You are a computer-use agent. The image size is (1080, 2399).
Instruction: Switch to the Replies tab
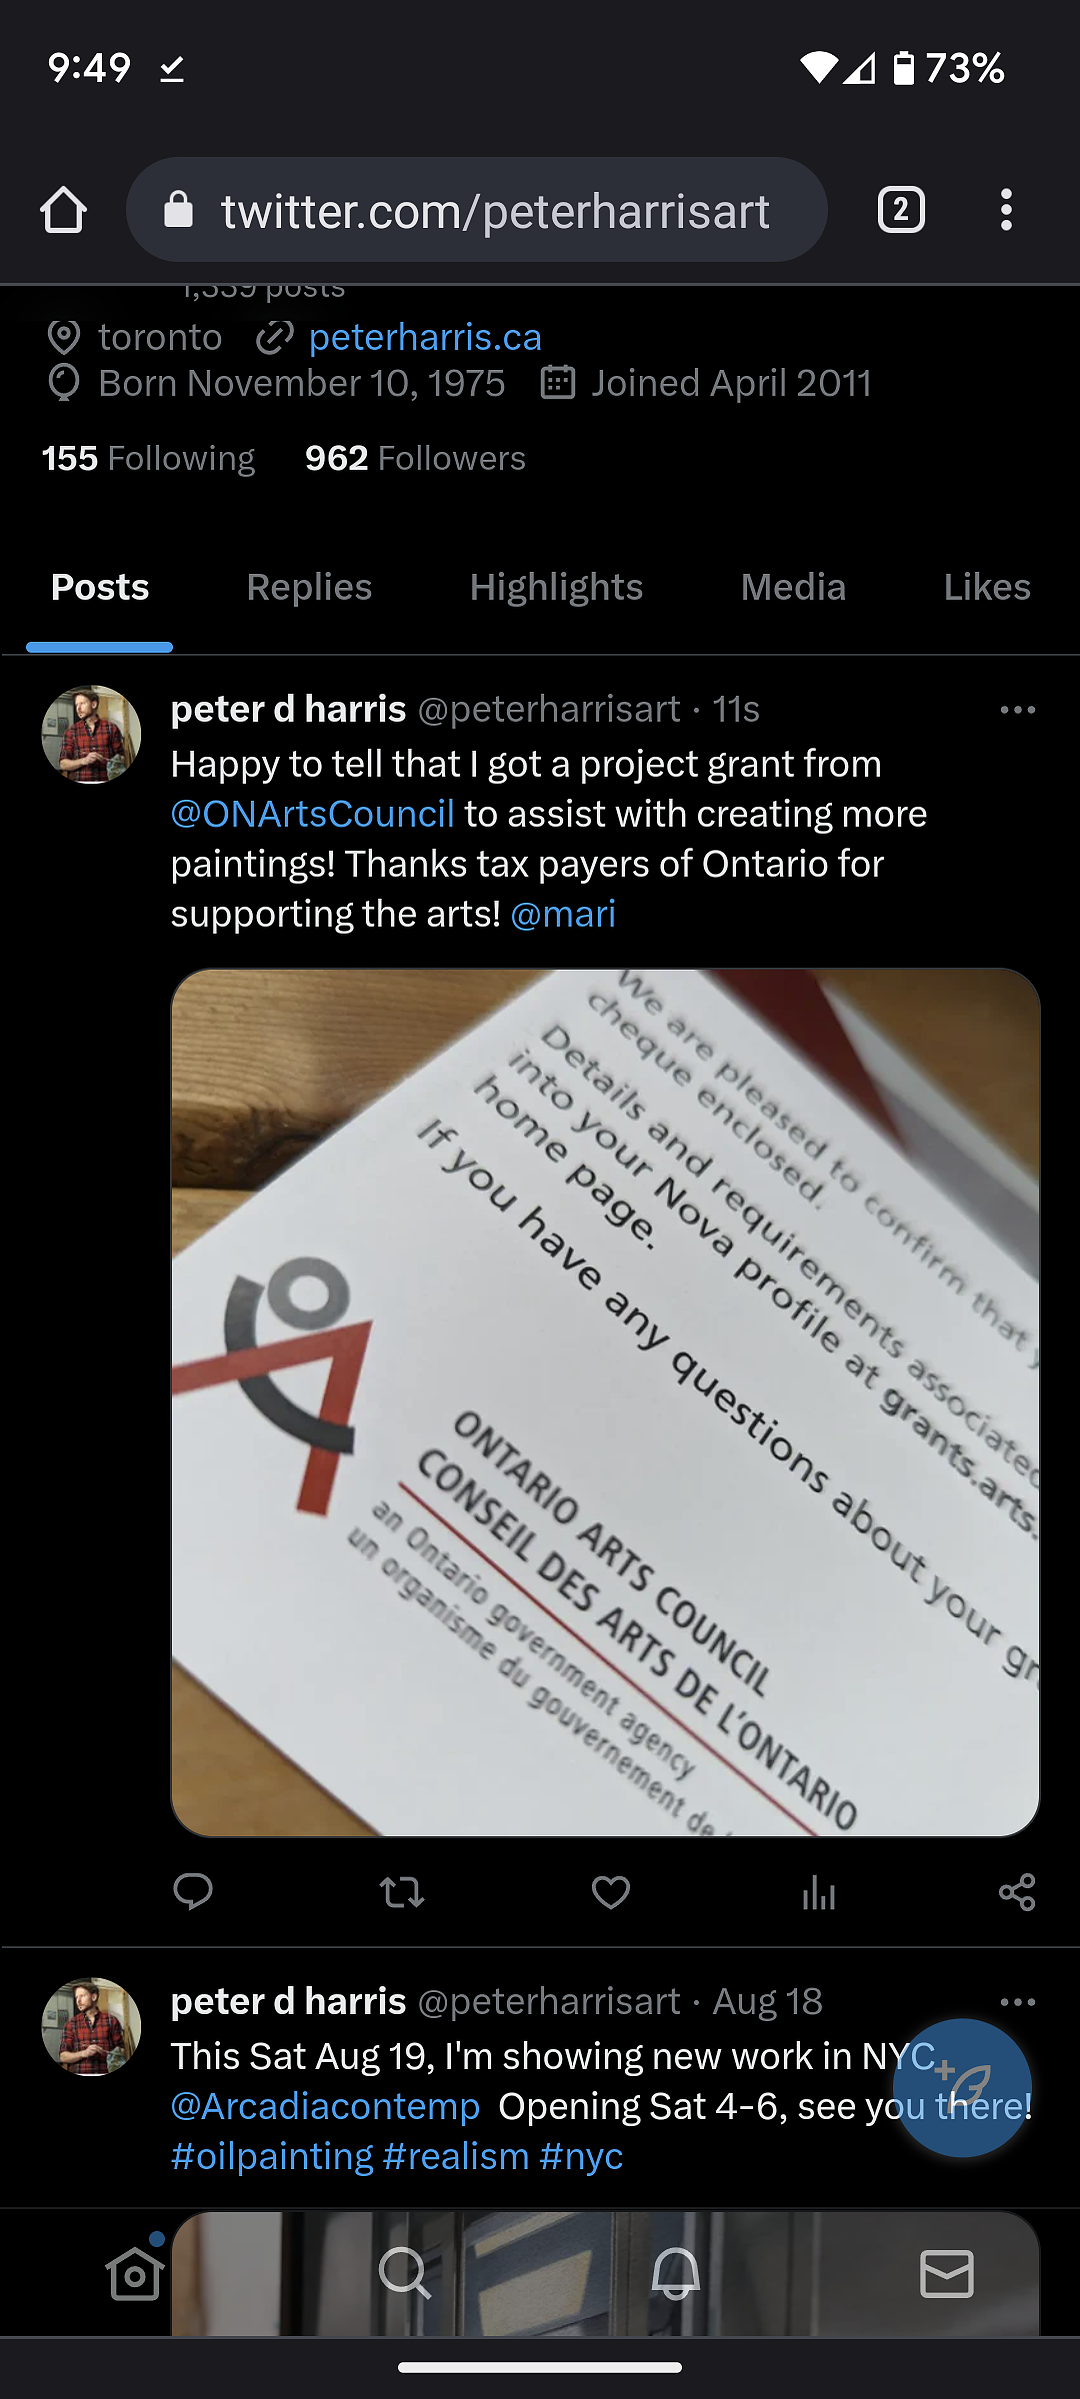point(309,587)
